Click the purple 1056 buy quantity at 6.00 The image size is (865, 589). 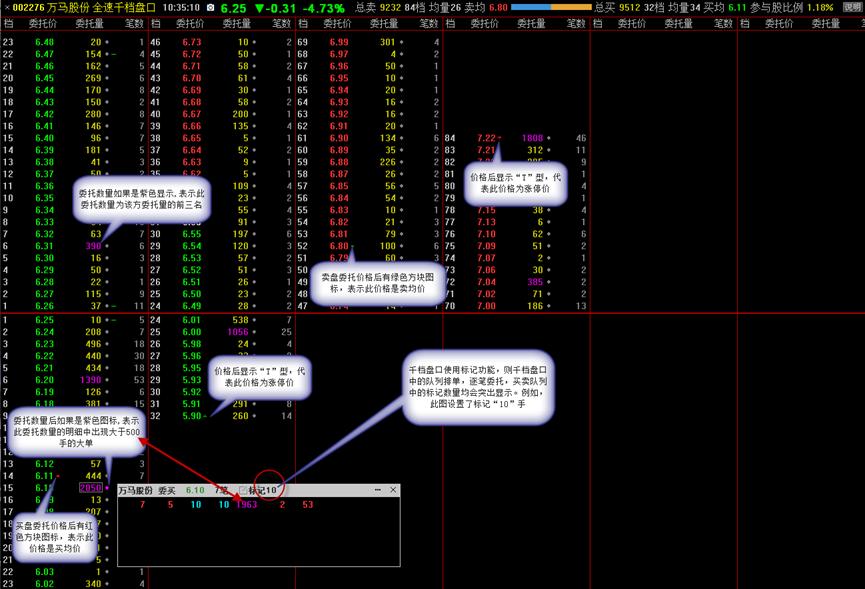[237, 332]
